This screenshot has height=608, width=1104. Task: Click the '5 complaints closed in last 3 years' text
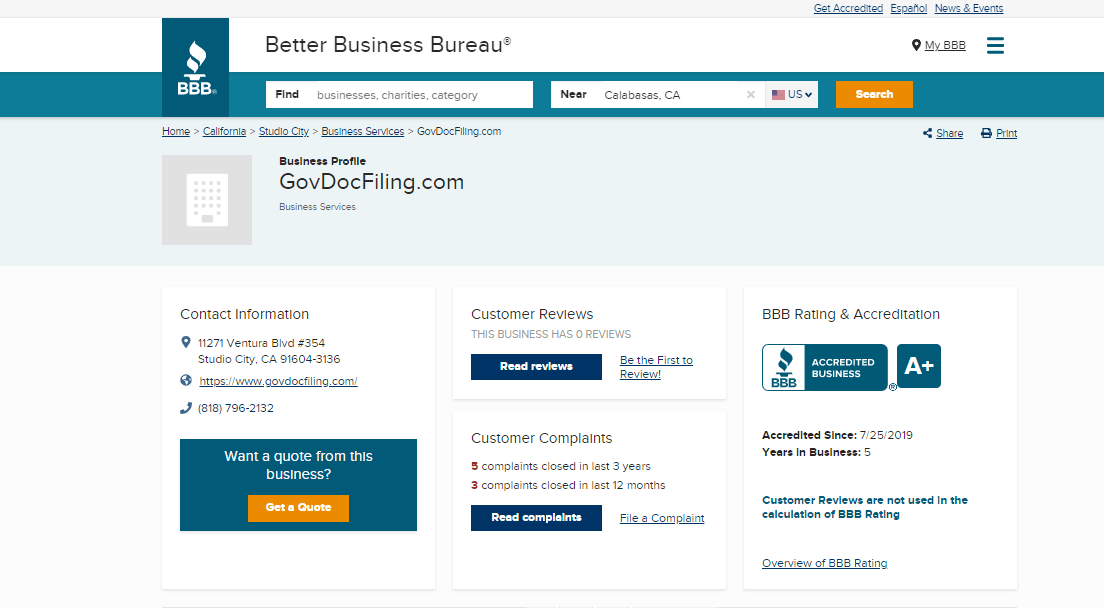[560, 466]
